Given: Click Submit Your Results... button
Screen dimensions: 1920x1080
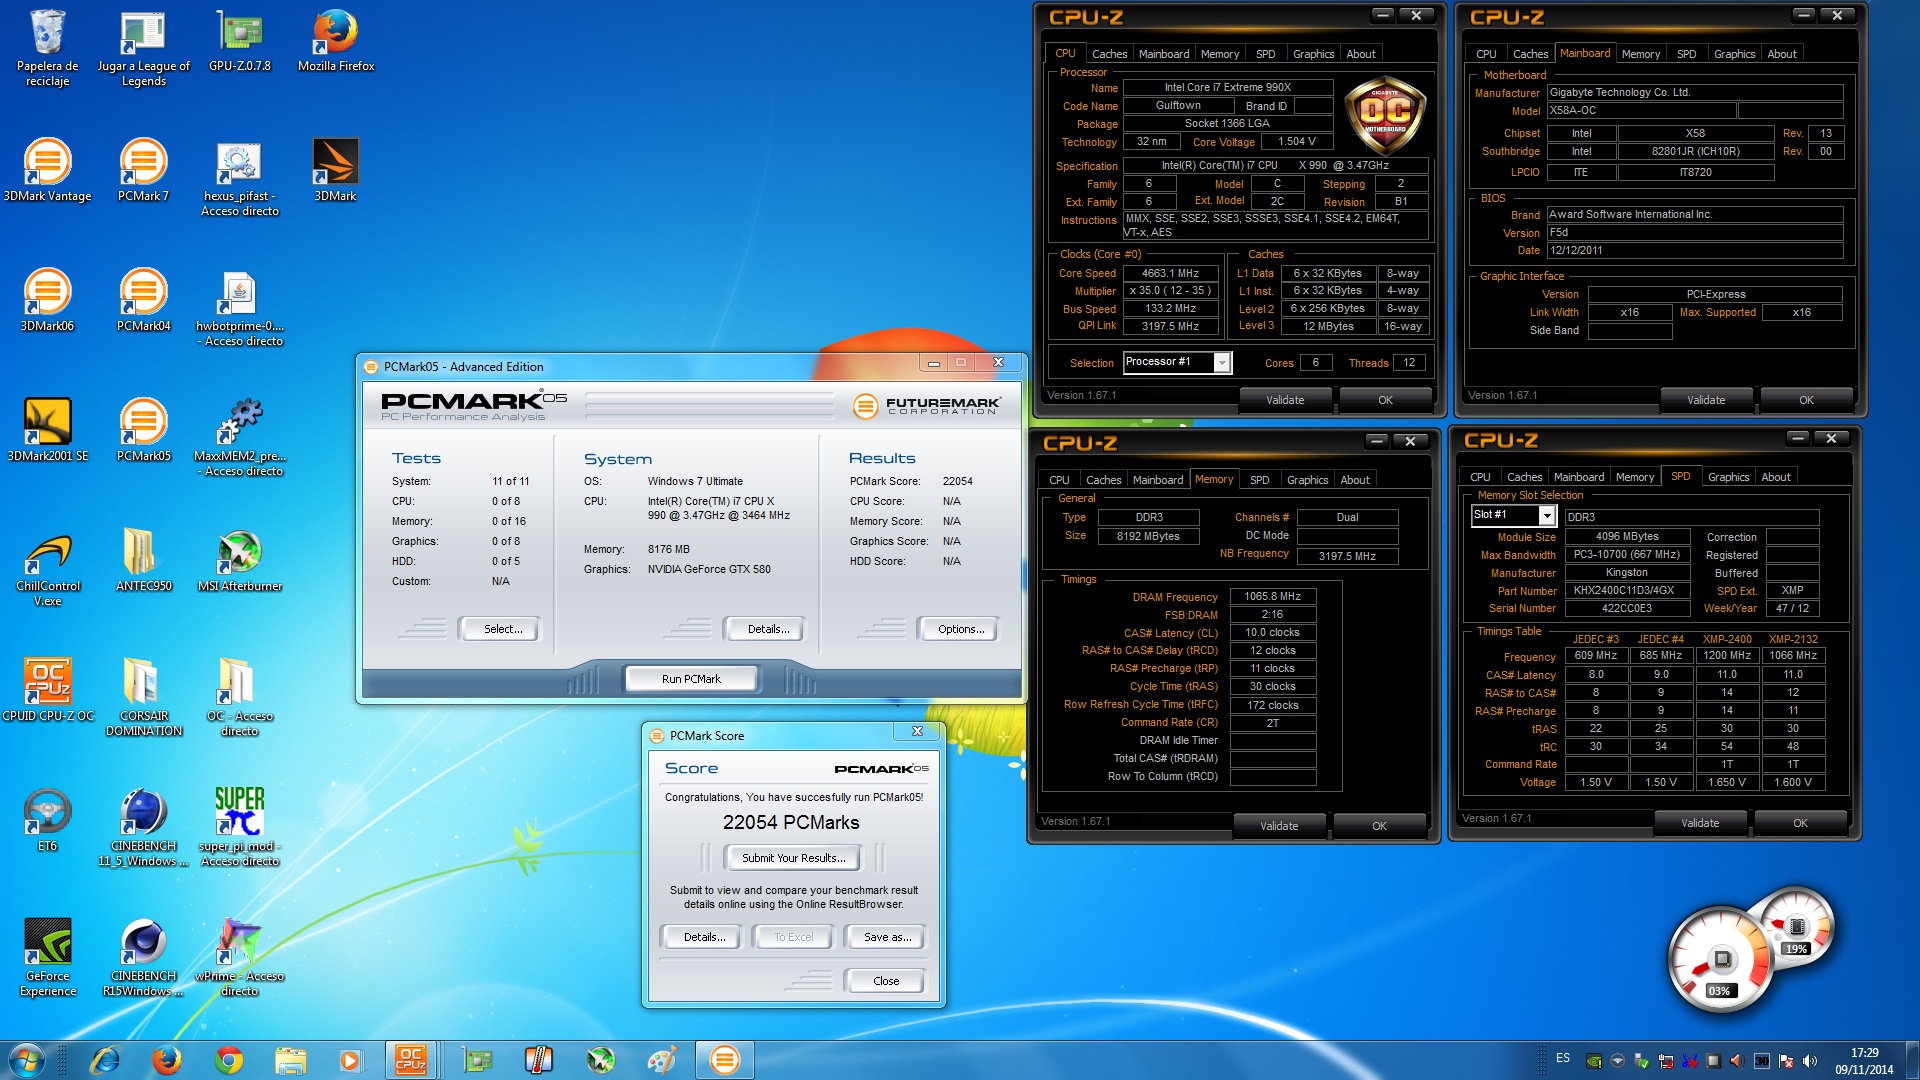Looking at the screenshot, I should [793, 858].
